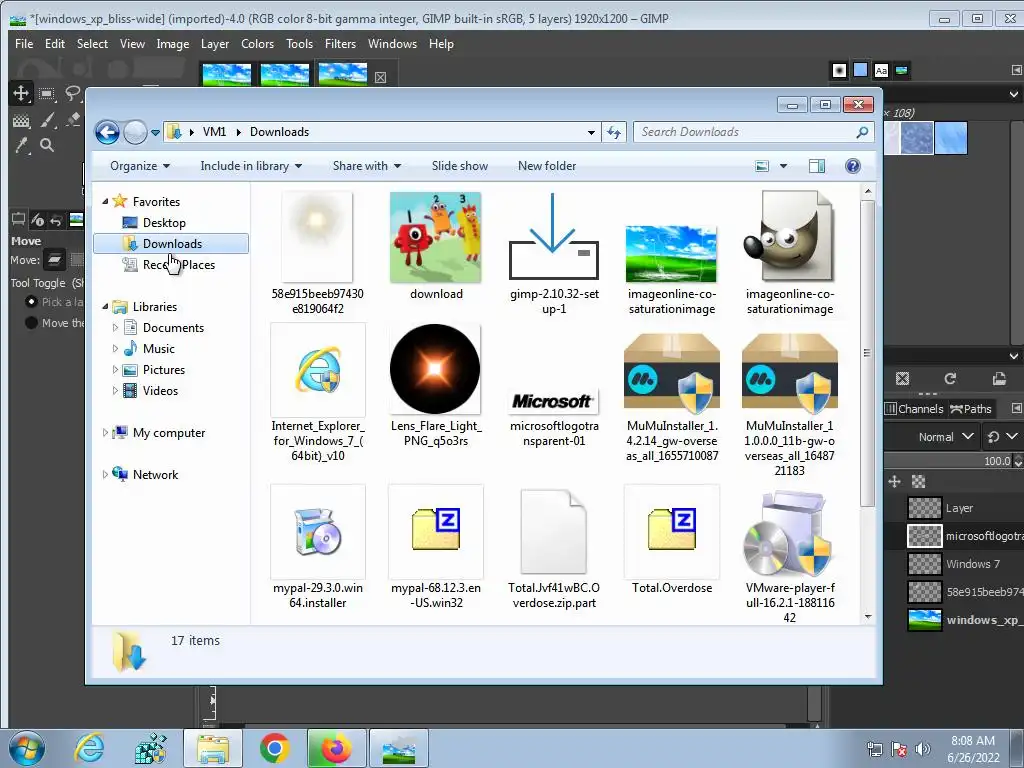Viewport: 1024px width, 768px height.
Task: Open the Fonts dock tab
Action: pyautogui.click(x=881, y=70)
